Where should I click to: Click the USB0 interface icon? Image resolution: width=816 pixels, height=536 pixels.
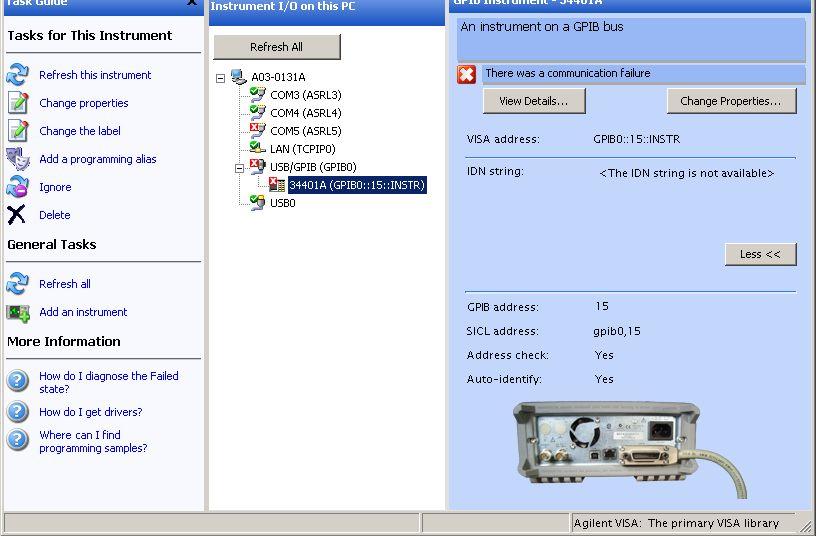tap(258, 202)
